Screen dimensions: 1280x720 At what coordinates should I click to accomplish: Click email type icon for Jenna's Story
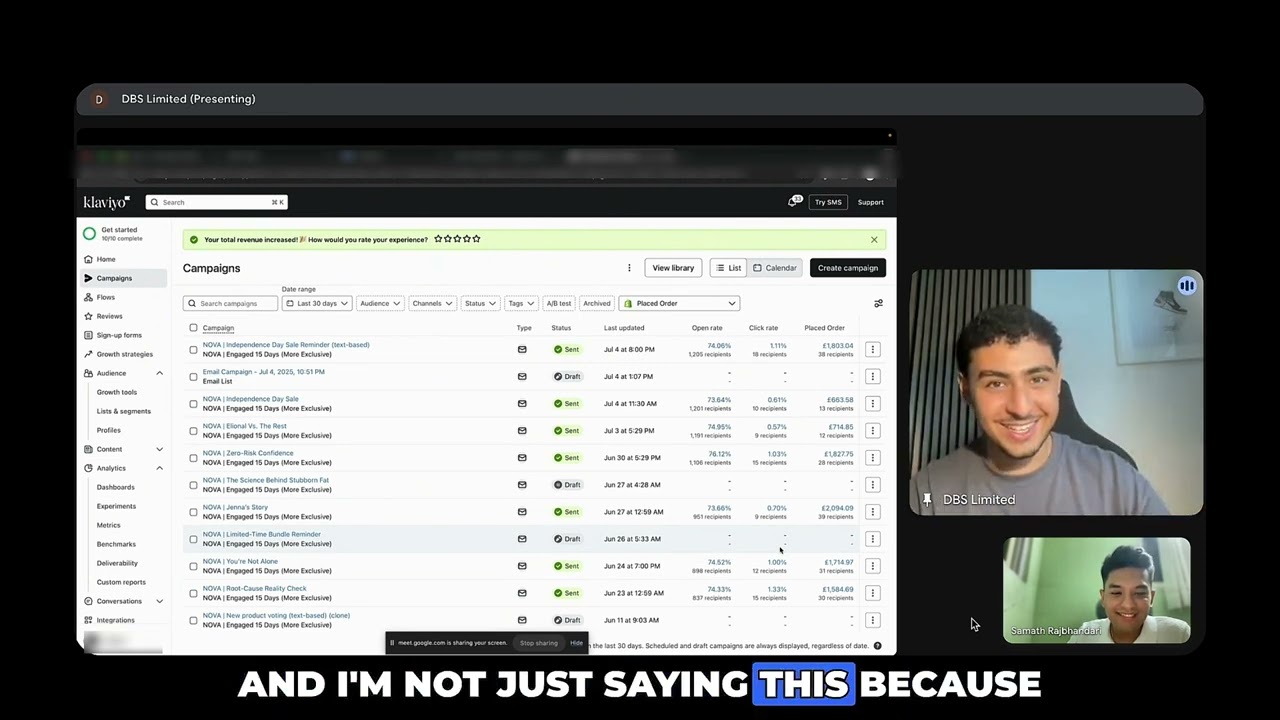(522, 511)
